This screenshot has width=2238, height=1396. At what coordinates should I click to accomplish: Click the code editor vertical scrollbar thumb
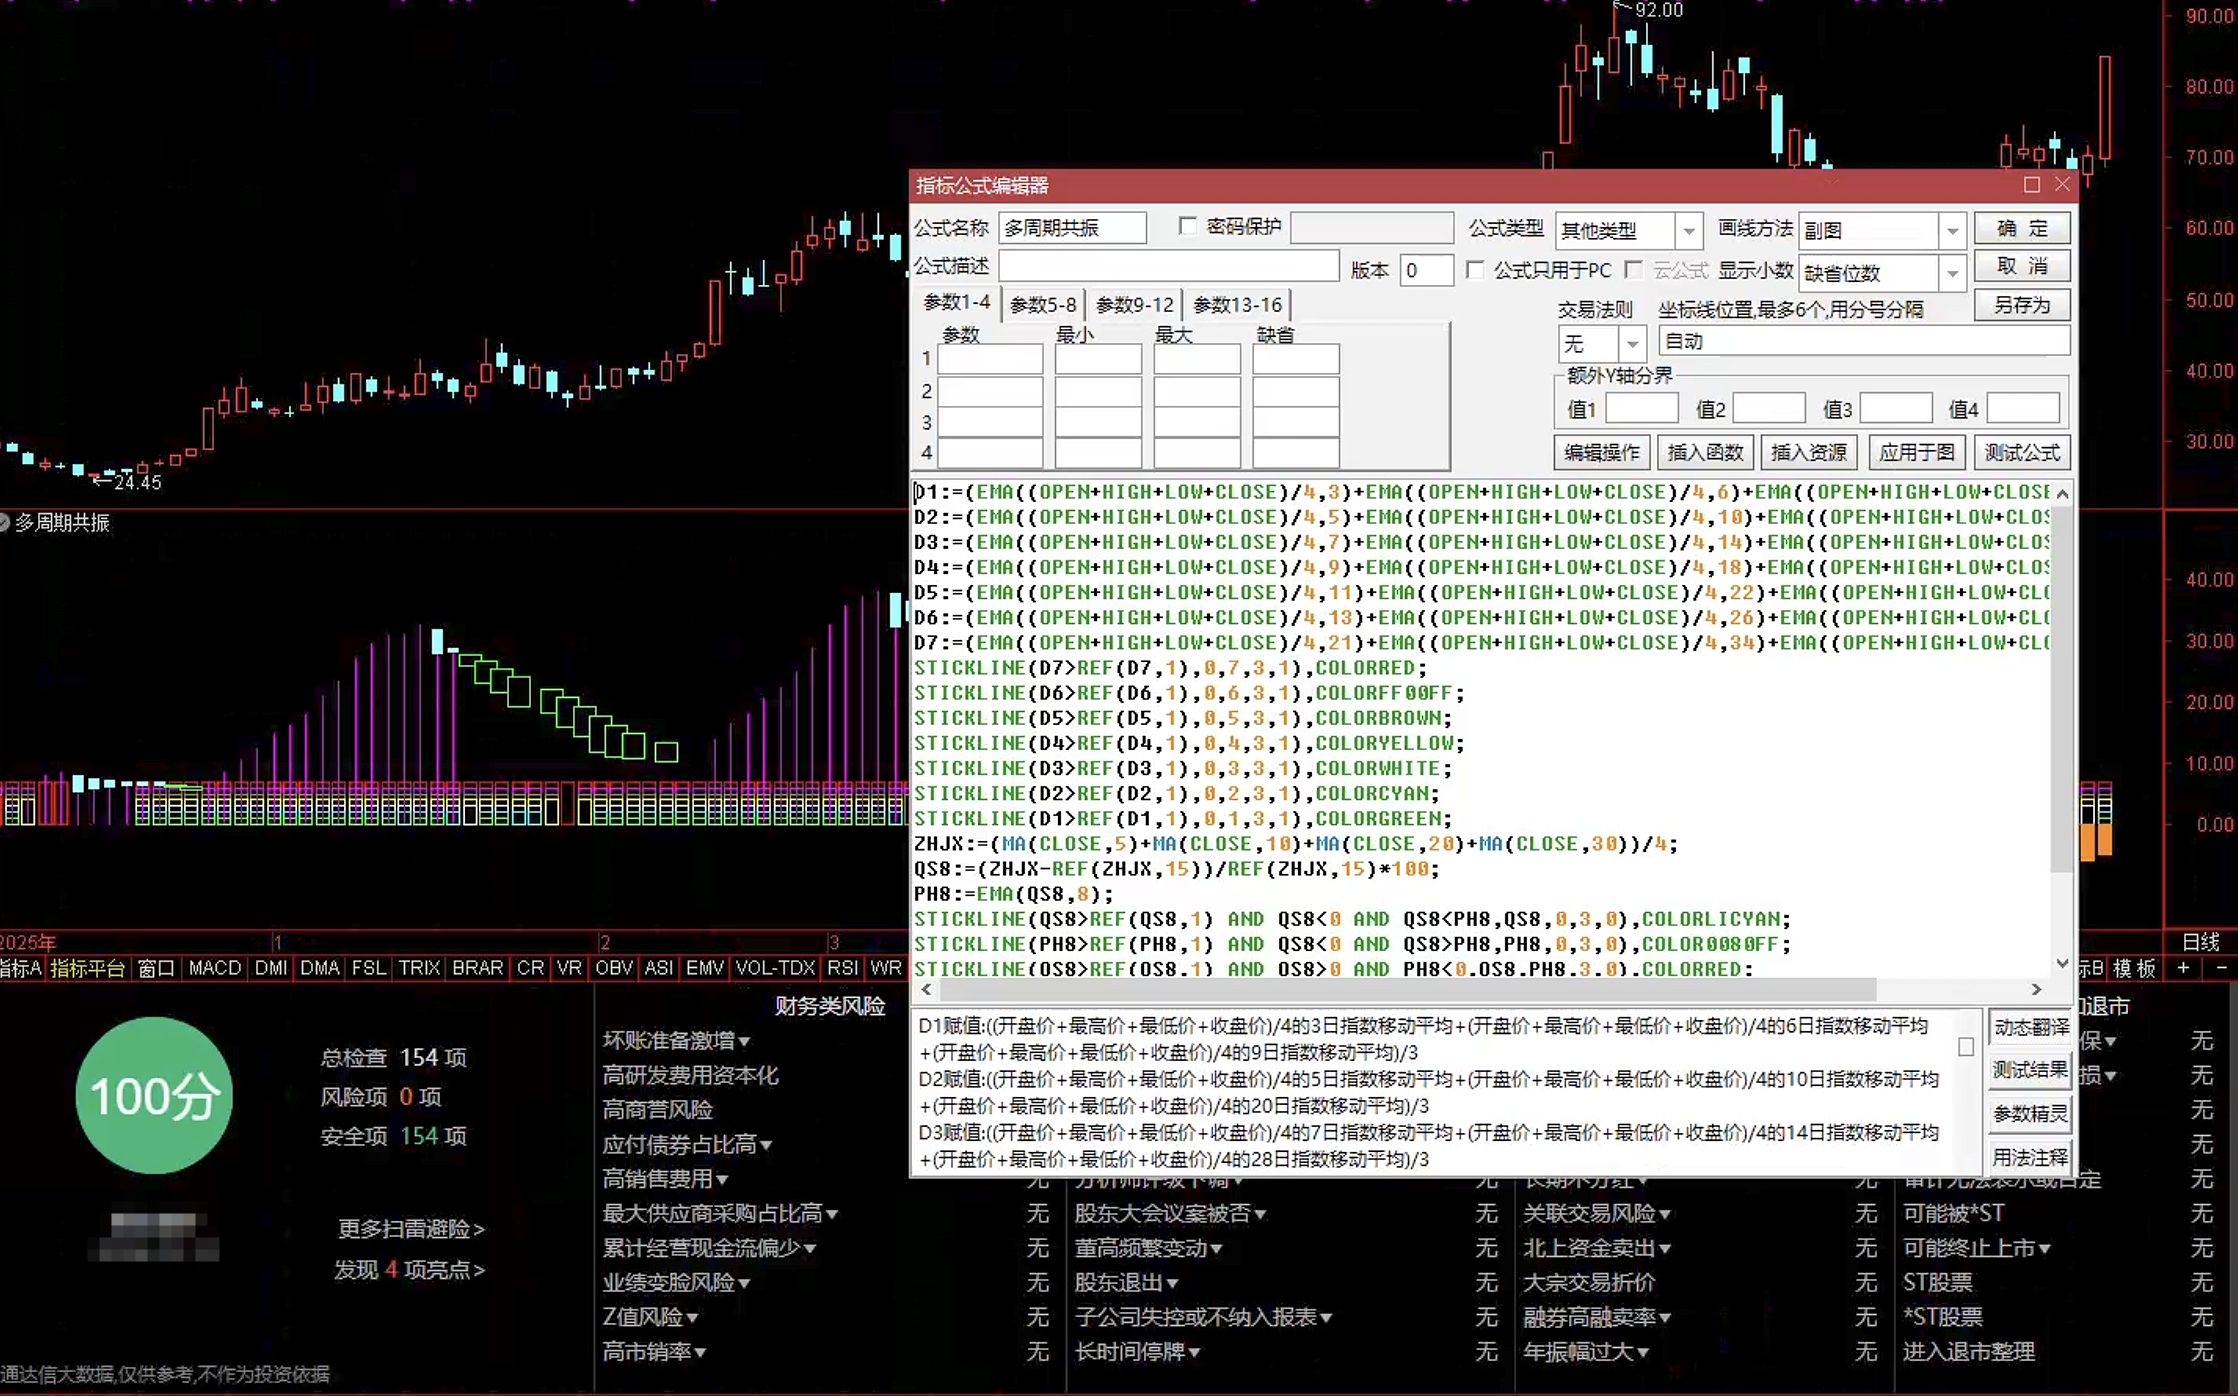click(2062, 688)
